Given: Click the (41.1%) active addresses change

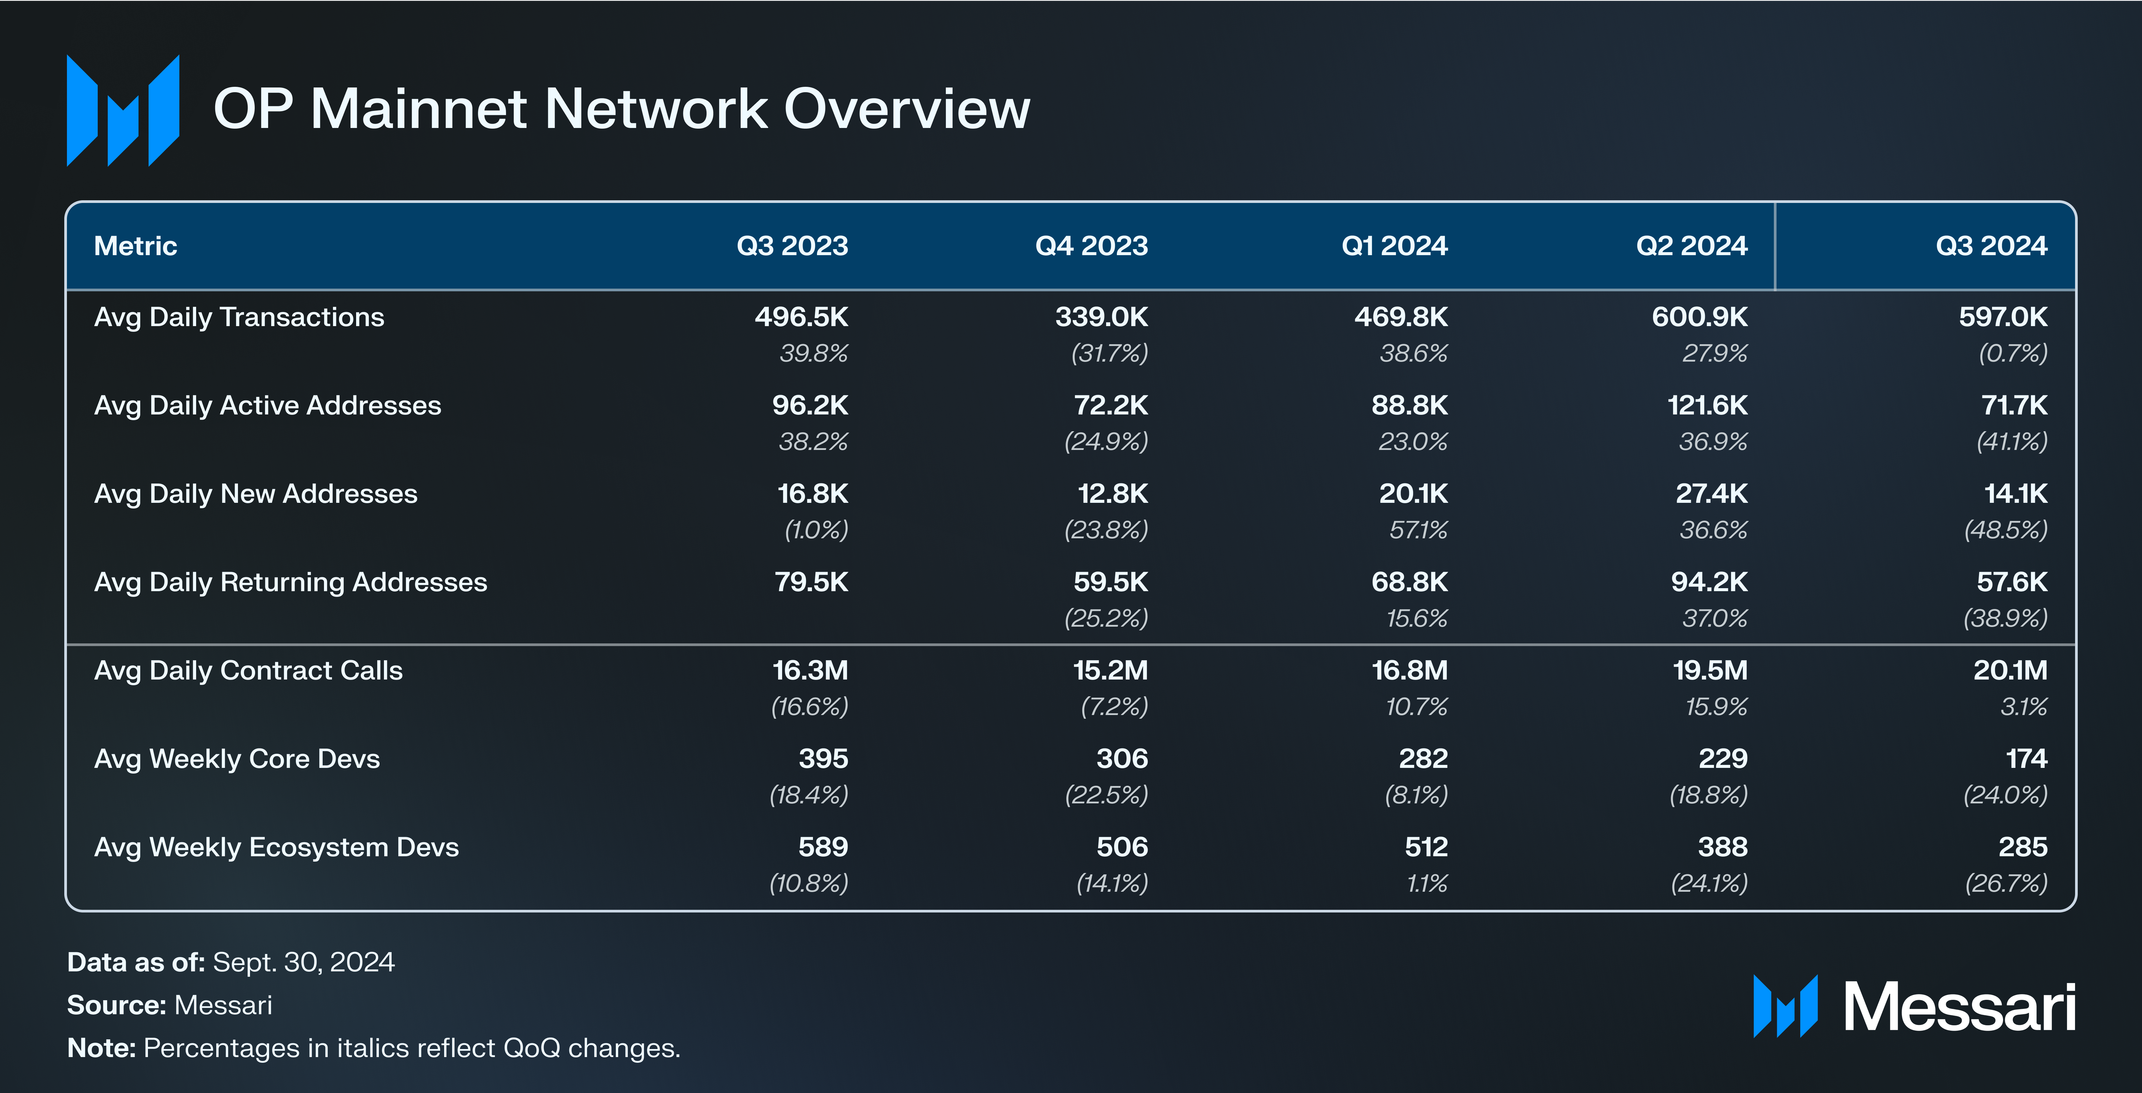Looking at the screenshot, I should coord(2012,441).
